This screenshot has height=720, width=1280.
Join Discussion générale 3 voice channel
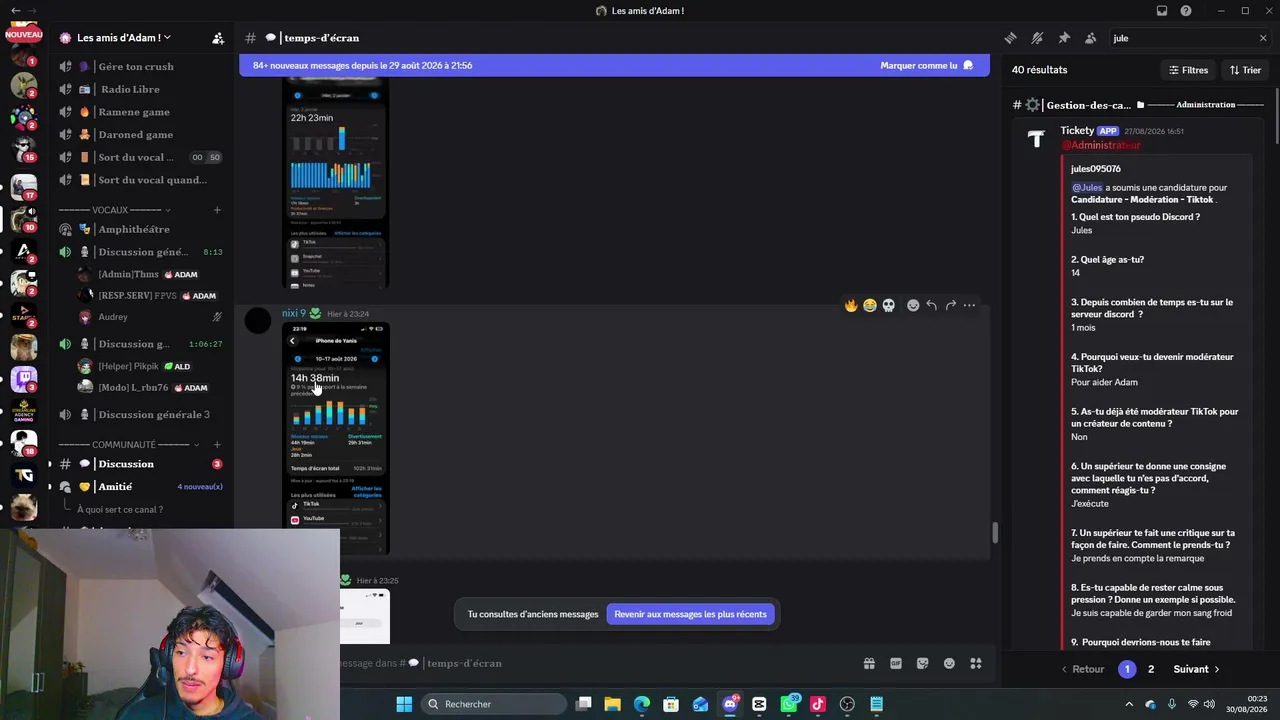(x=140, y=415)
